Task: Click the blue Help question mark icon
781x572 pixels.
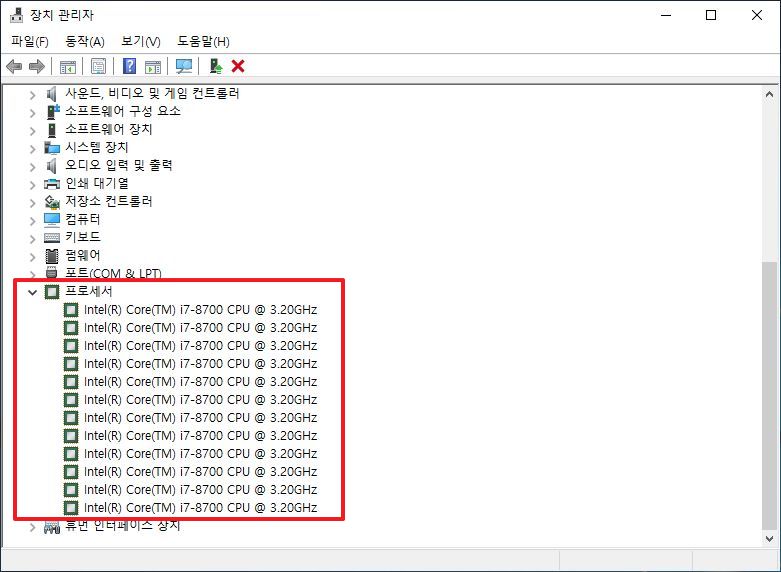Action: (x=130, y=66)
